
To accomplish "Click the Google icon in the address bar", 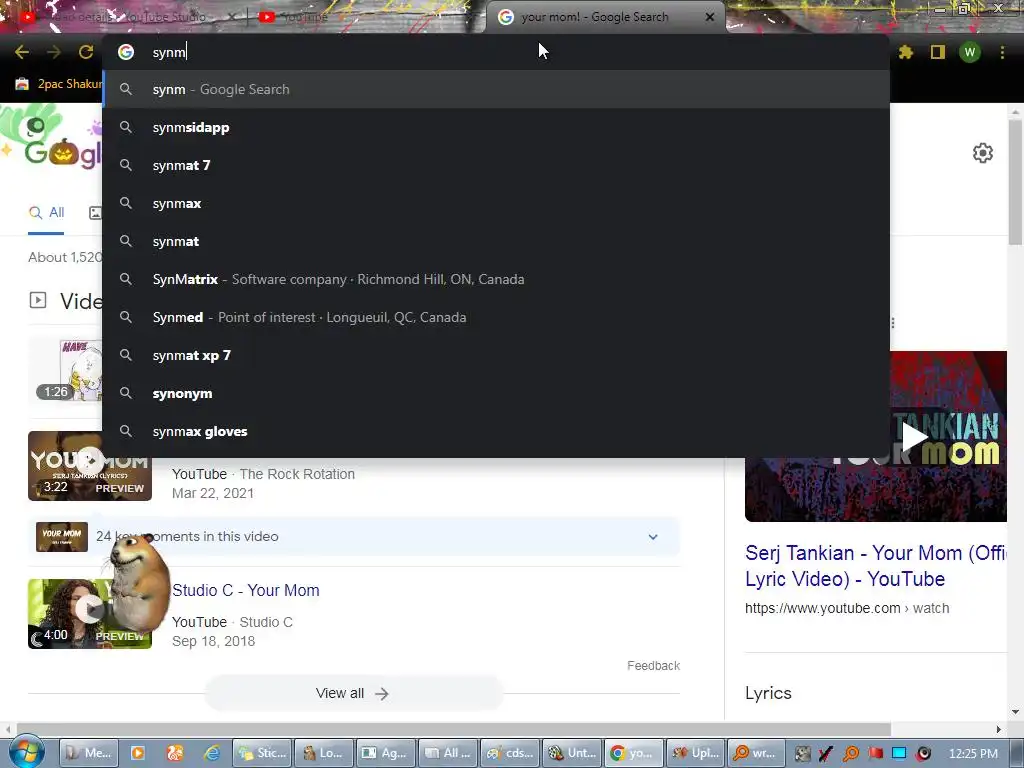I will (126, 52).
